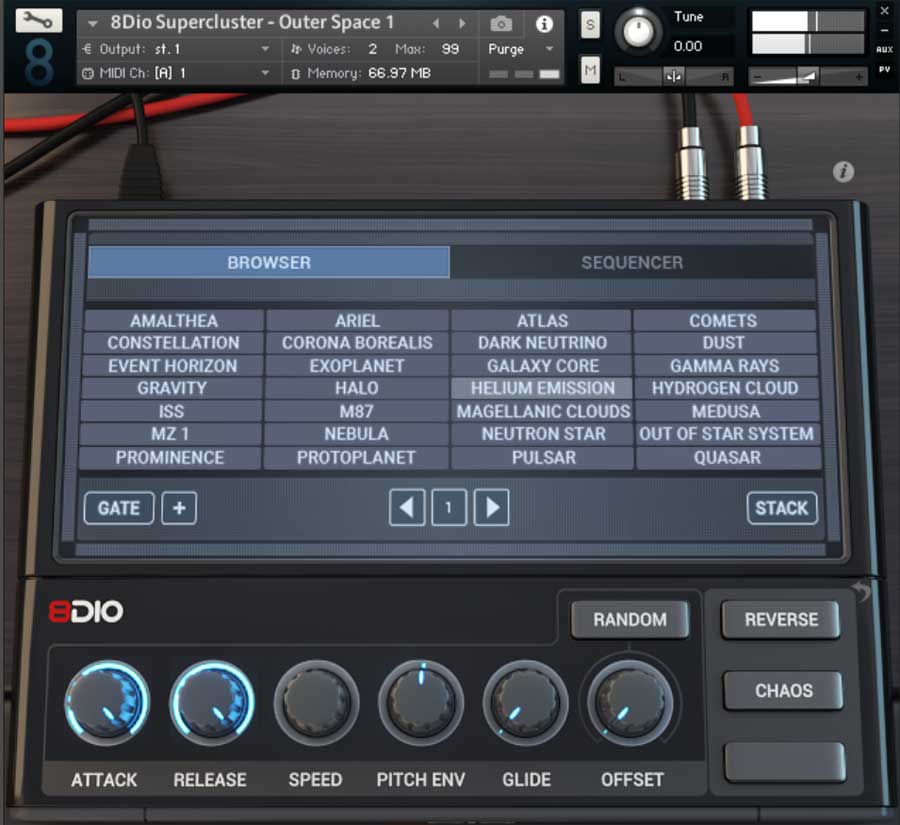Viewport: 900px width, 825px height.
Task: Toggle the GATE button
Action: pyautogui.click(x=119, y=508)
